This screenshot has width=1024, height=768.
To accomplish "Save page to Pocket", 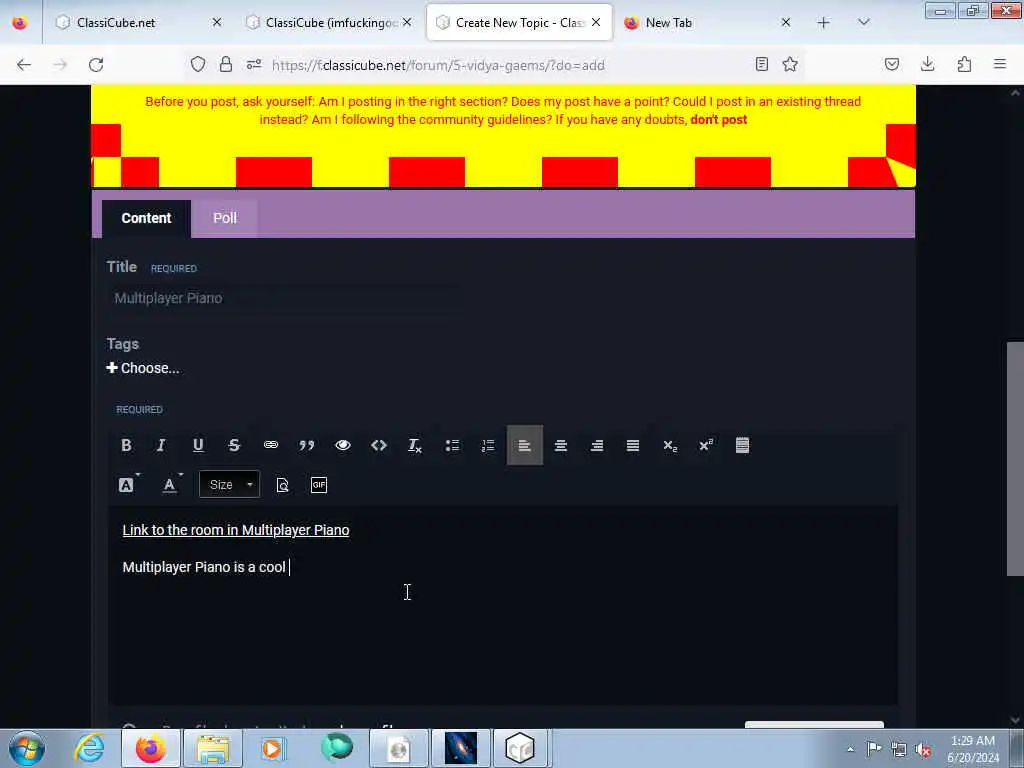I will pos(892,64).
